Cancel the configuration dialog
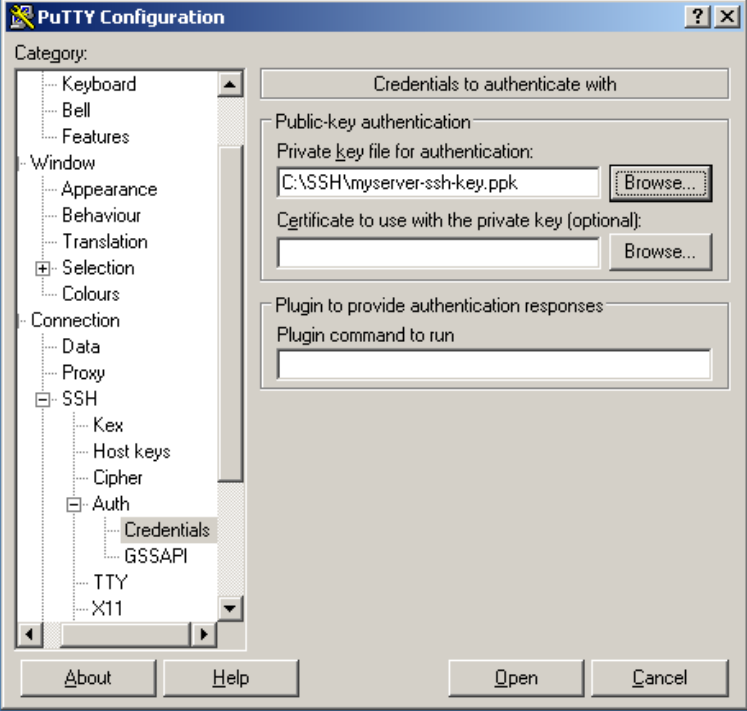The width and height of the screenshot is (747, 711). [660, 678]
